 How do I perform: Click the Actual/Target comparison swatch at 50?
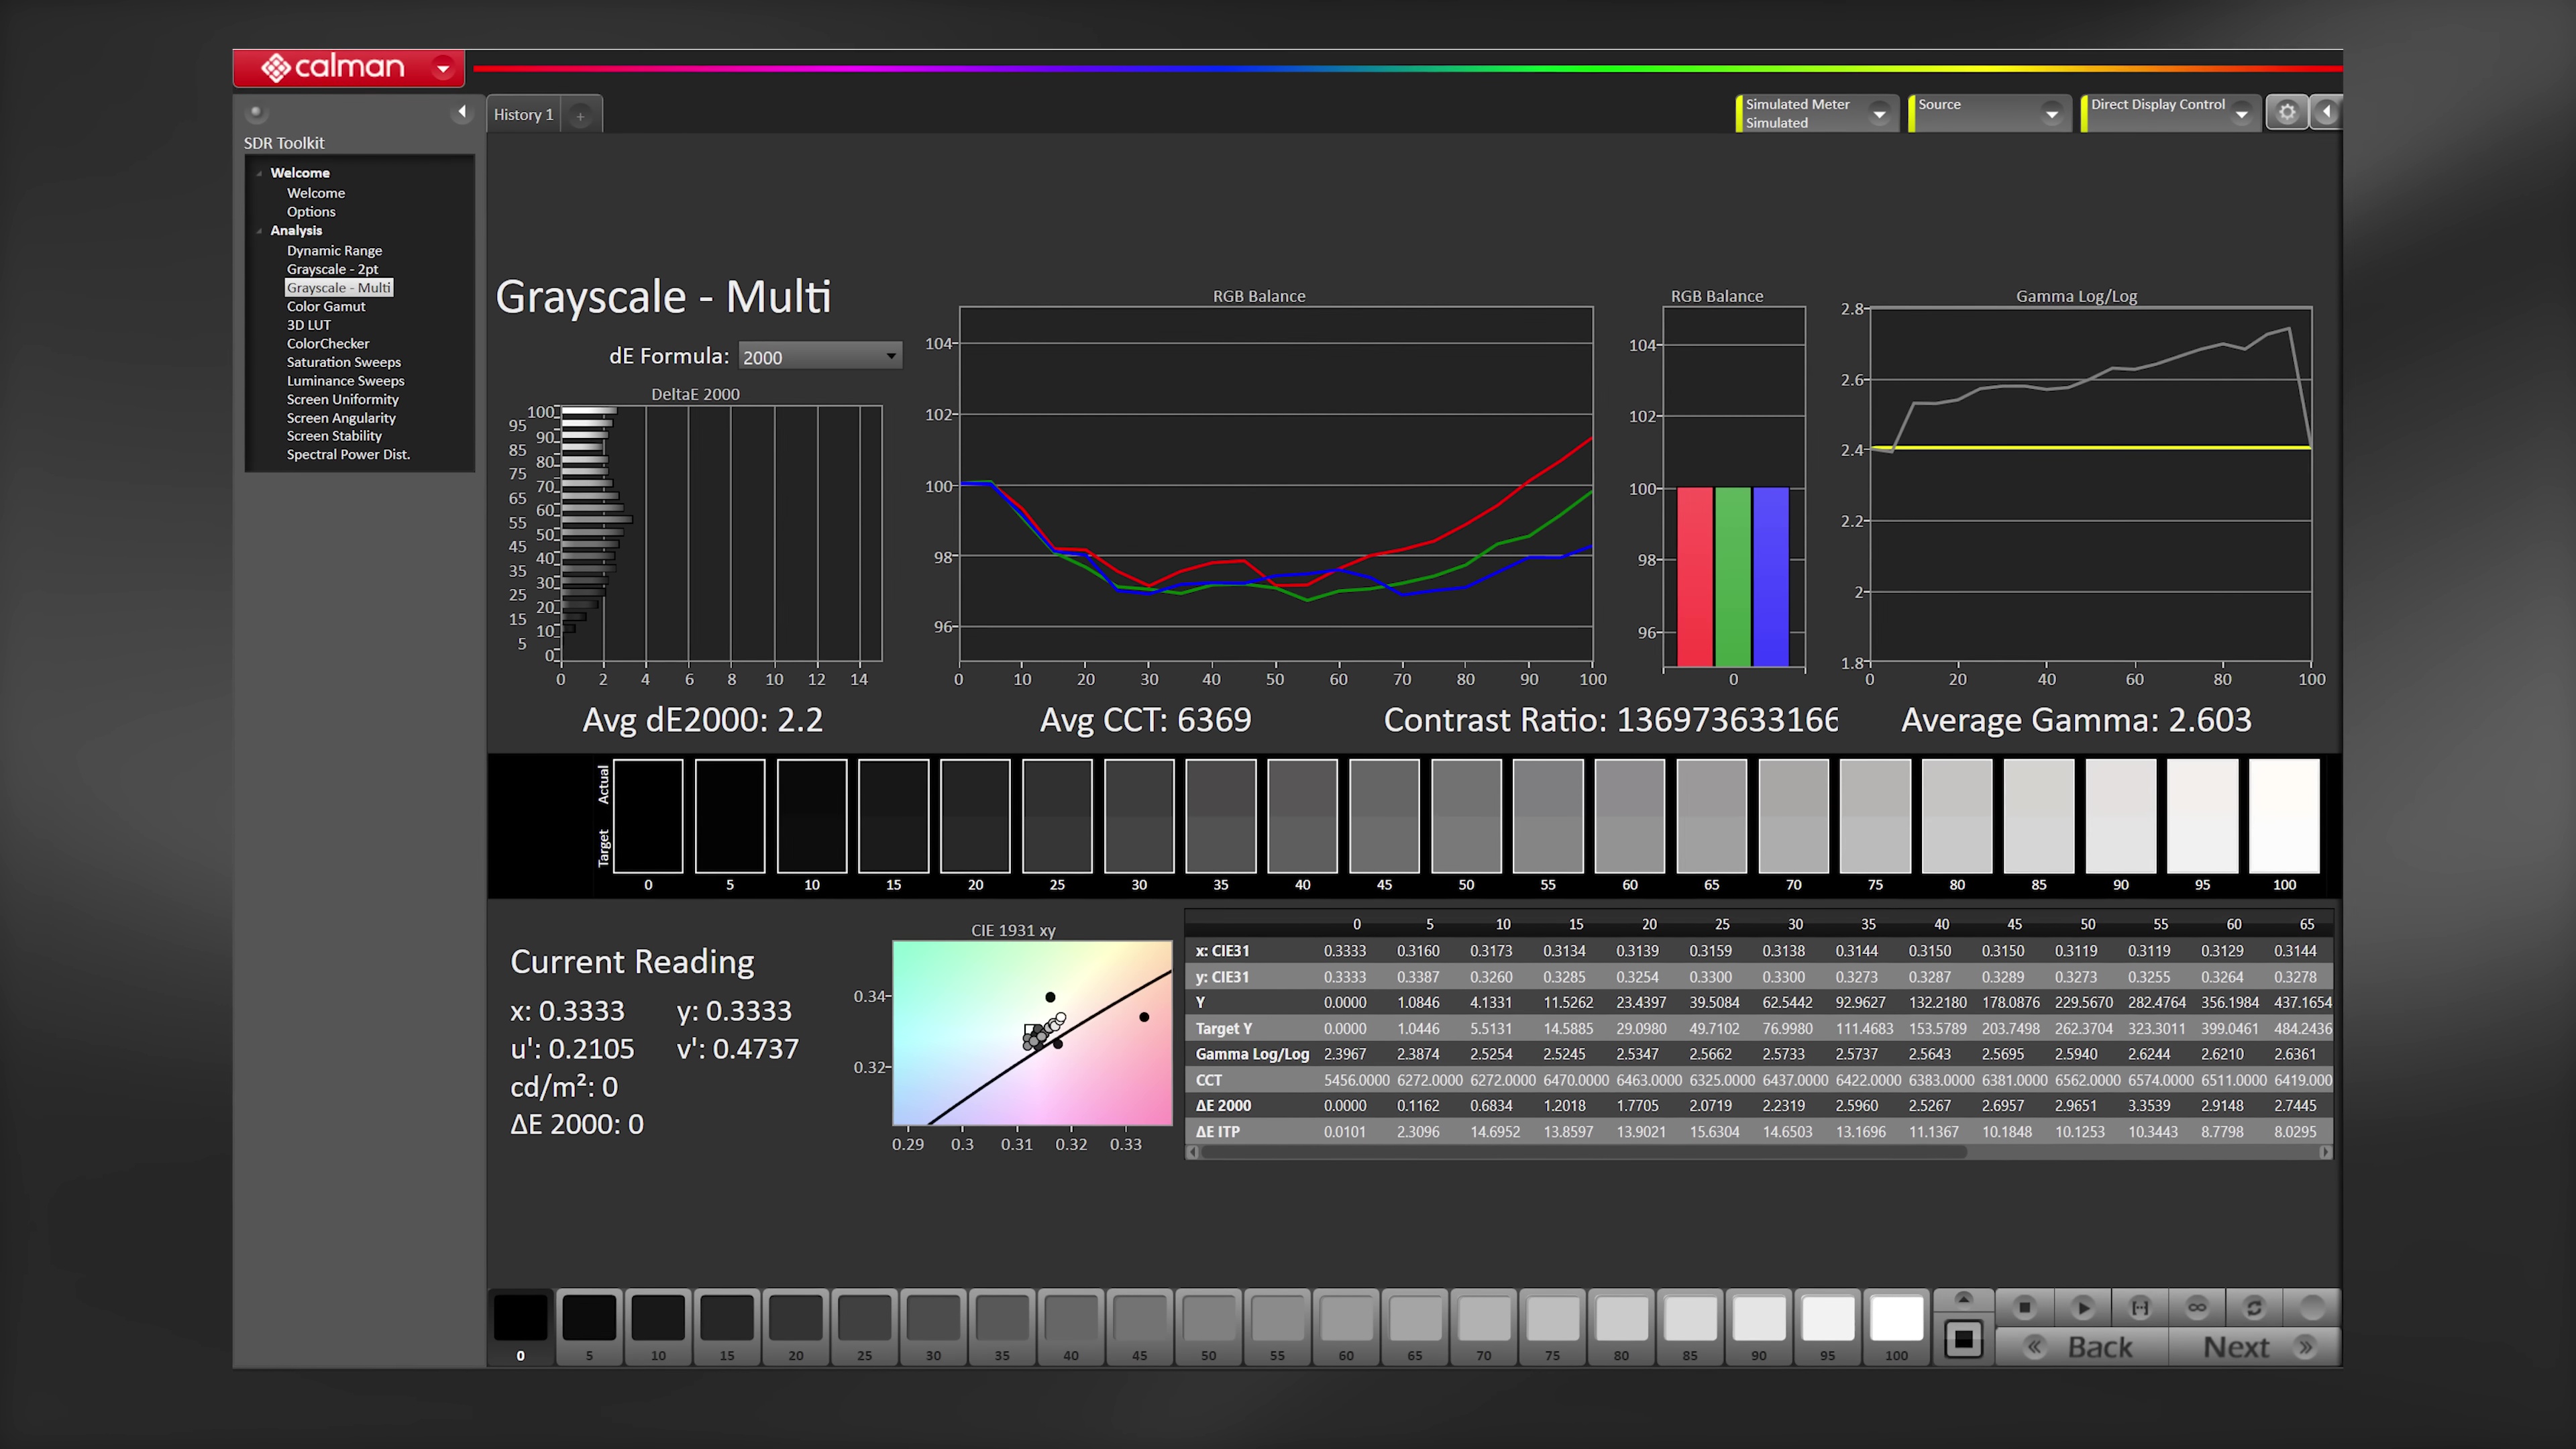[1466, 816]
